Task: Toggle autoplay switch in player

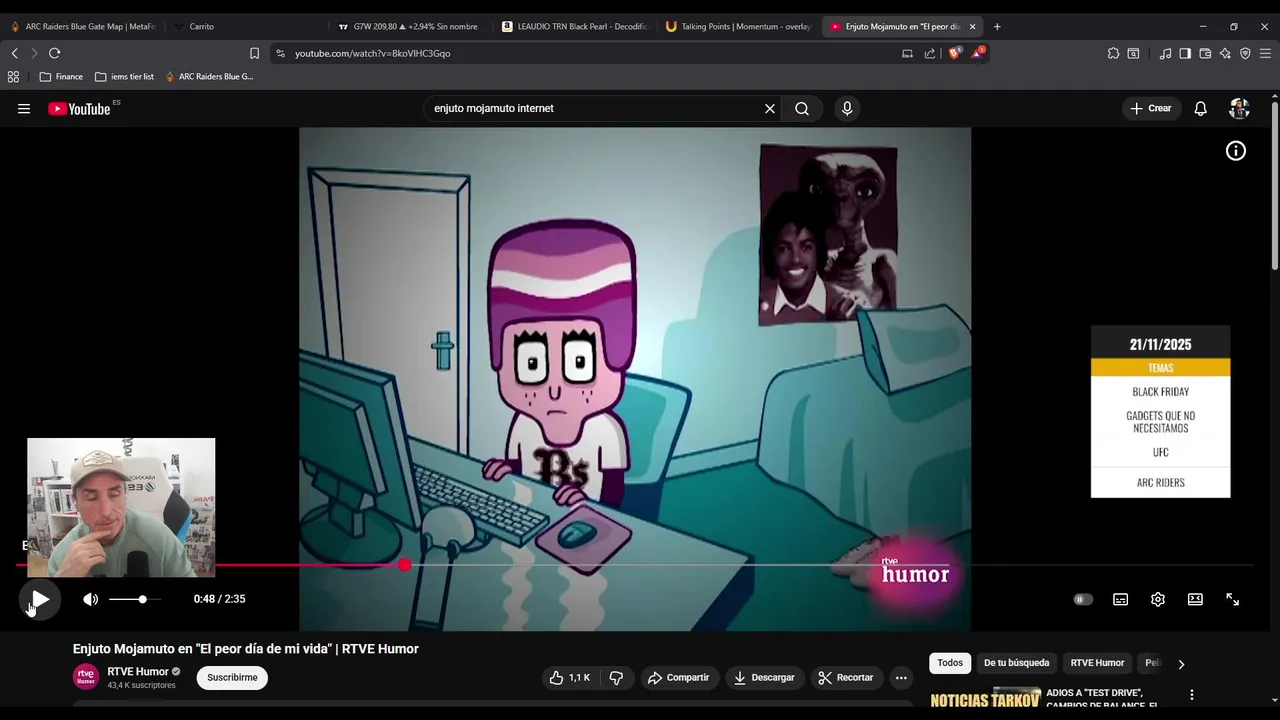Action: click(x=1082, y=599)
